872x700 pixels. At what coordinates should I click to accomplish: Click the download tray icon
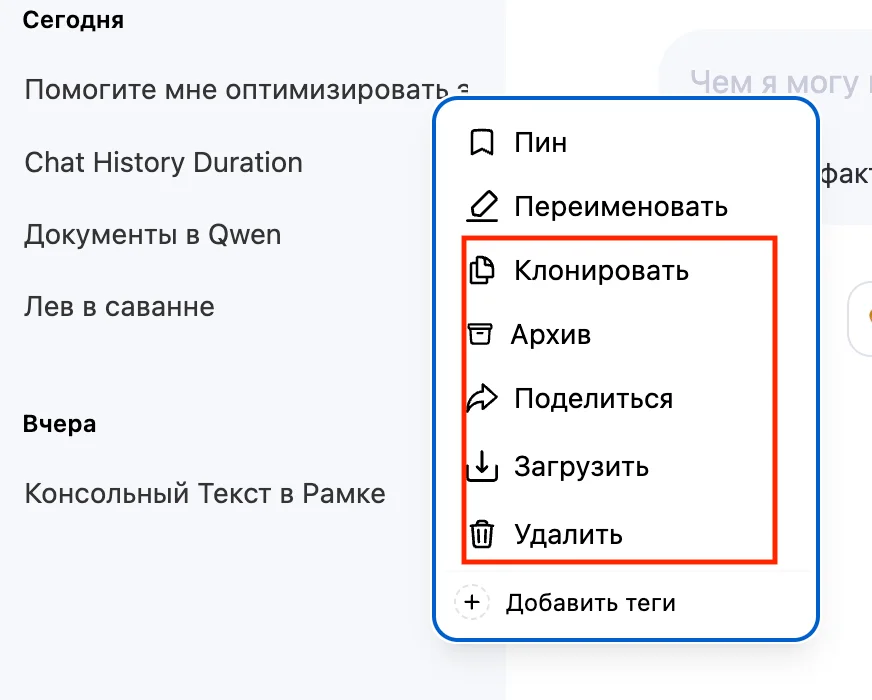[x=482, y=466]
